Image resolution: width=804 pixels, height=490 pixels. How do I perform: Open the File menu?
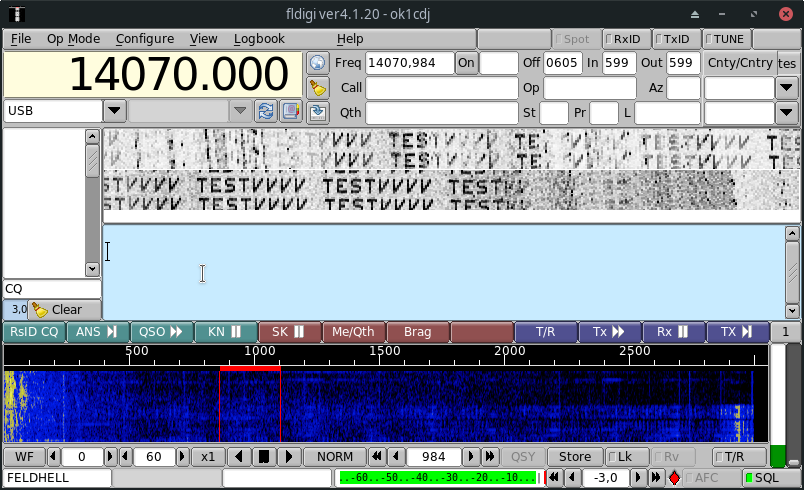click(21, 39)
